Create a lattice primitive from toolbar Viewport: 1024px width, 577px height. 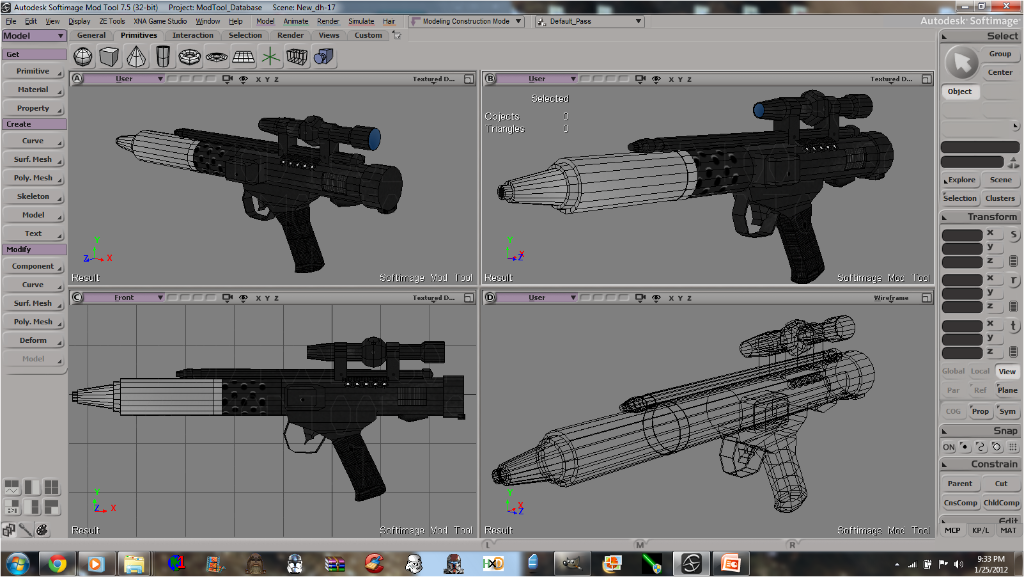(296, 57)
